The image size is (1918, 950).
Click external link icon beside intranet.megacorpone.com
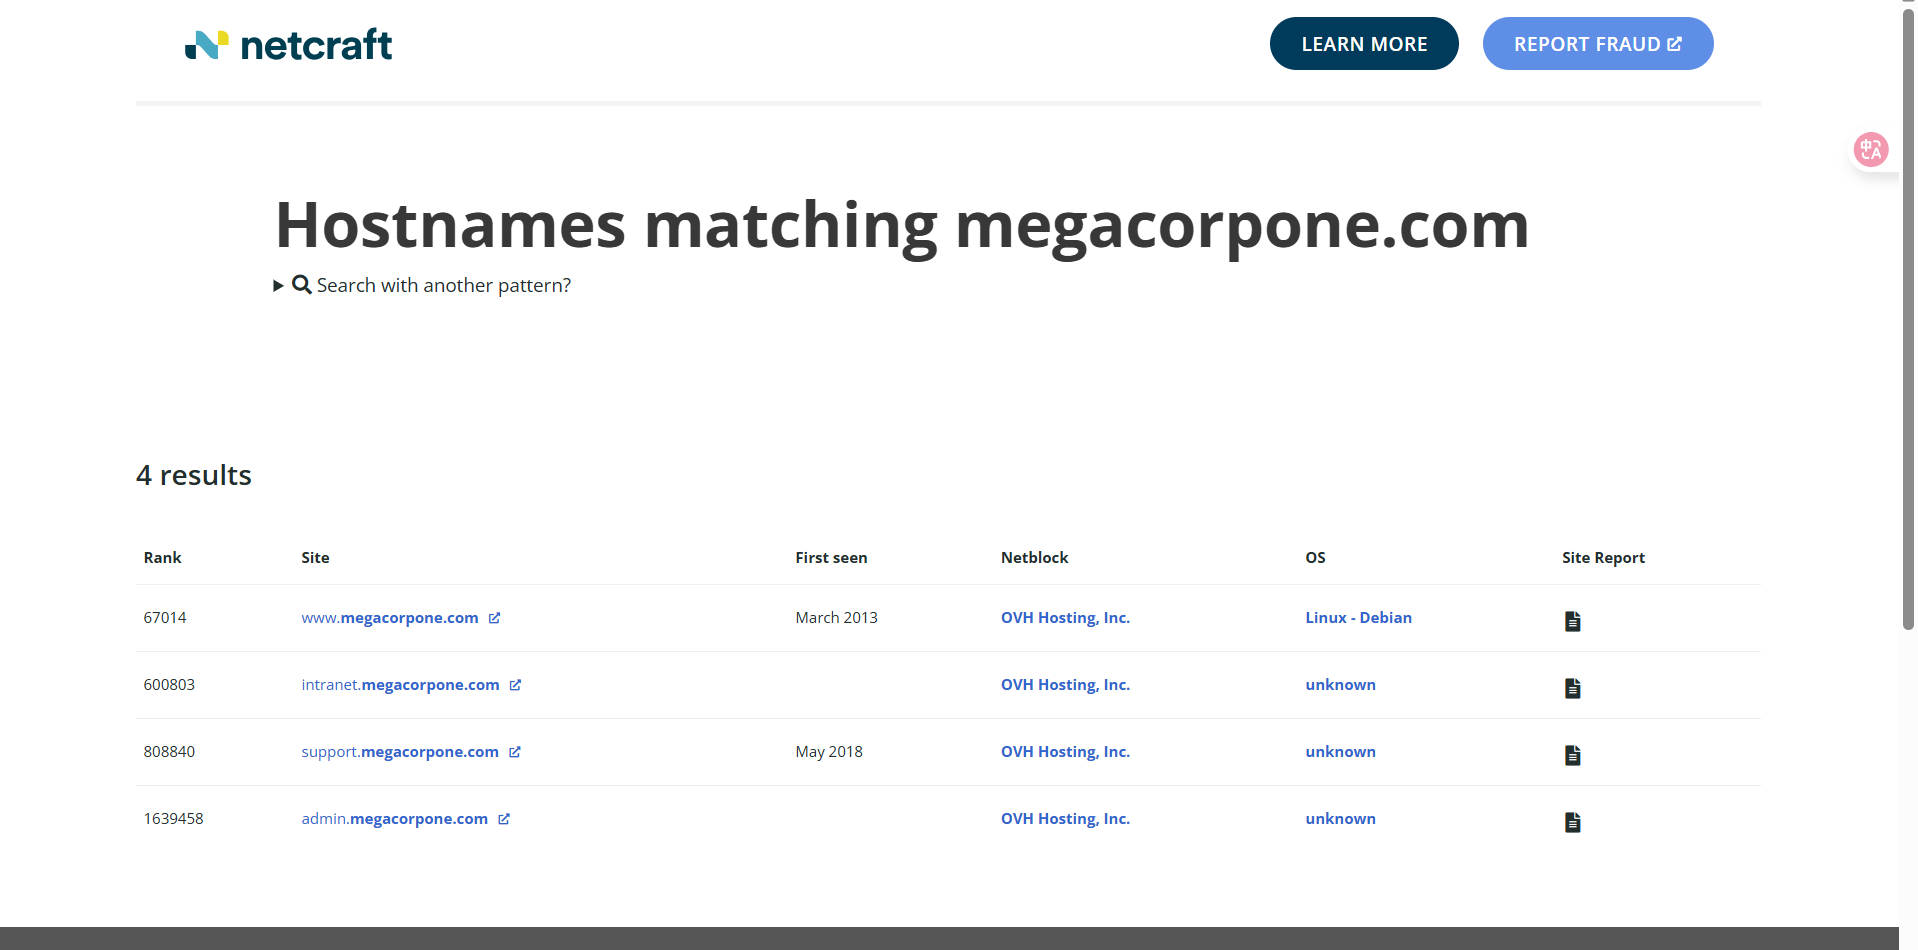515,685
